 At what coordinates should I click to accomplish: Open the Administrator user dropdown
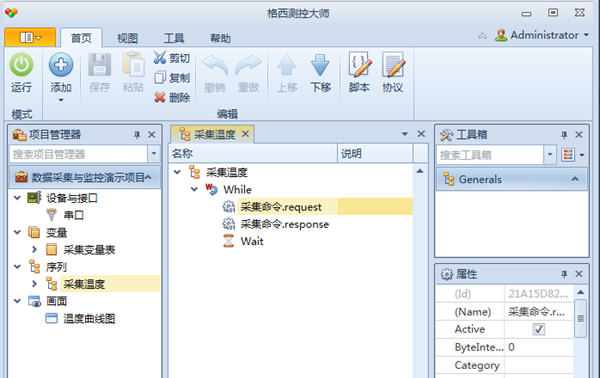point(586,35)
